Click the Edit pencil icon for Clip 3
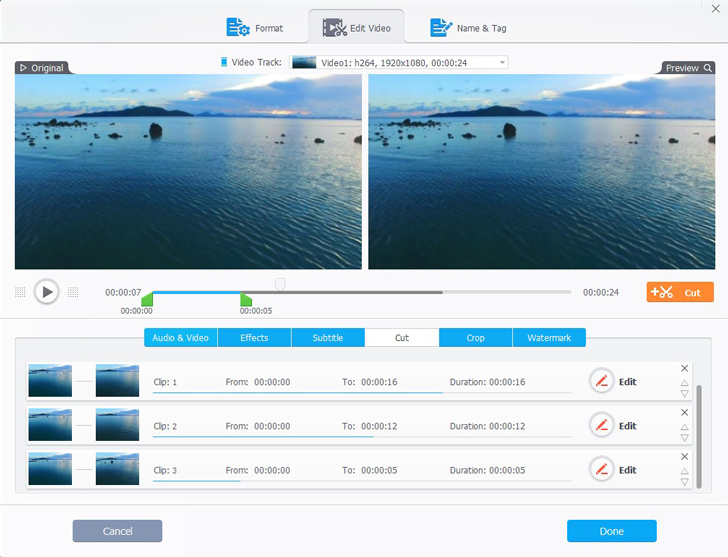728x557 pixels. [x=601, y=470]
